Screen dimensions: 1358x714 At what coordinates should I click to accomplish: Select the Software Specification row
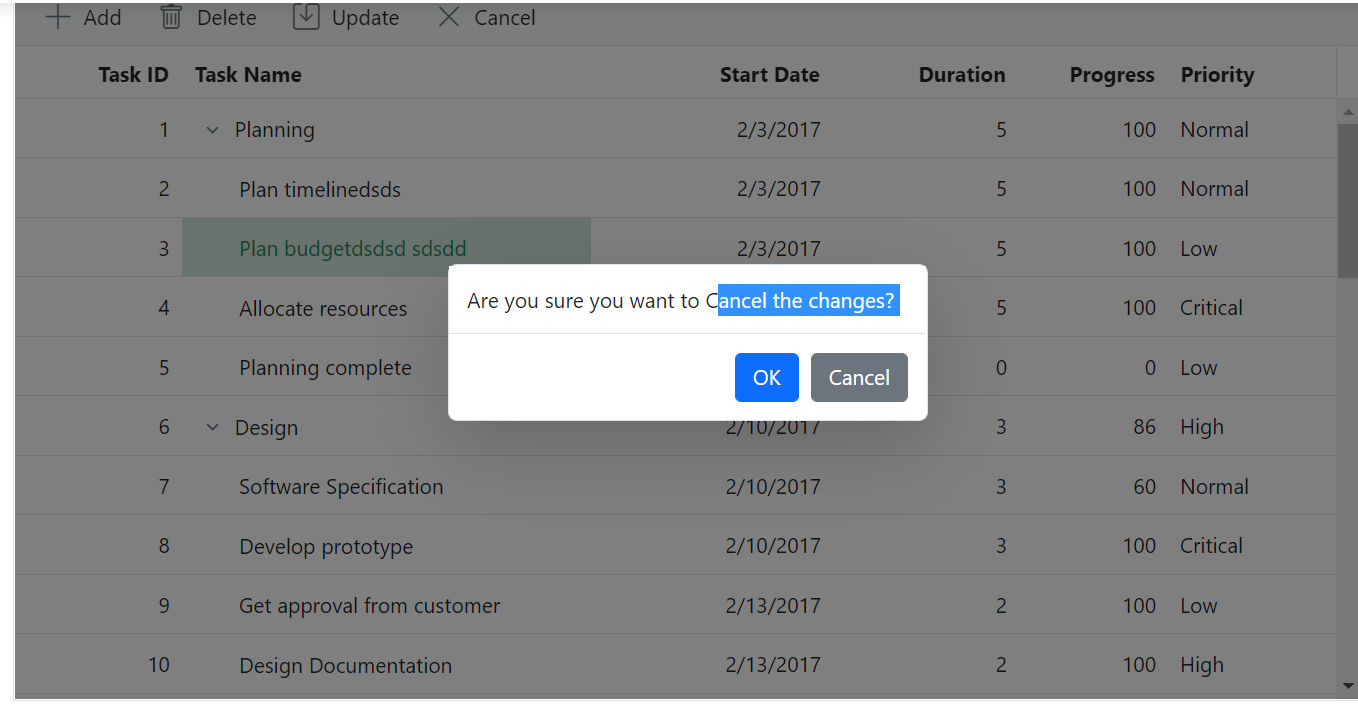pos(341,487)
